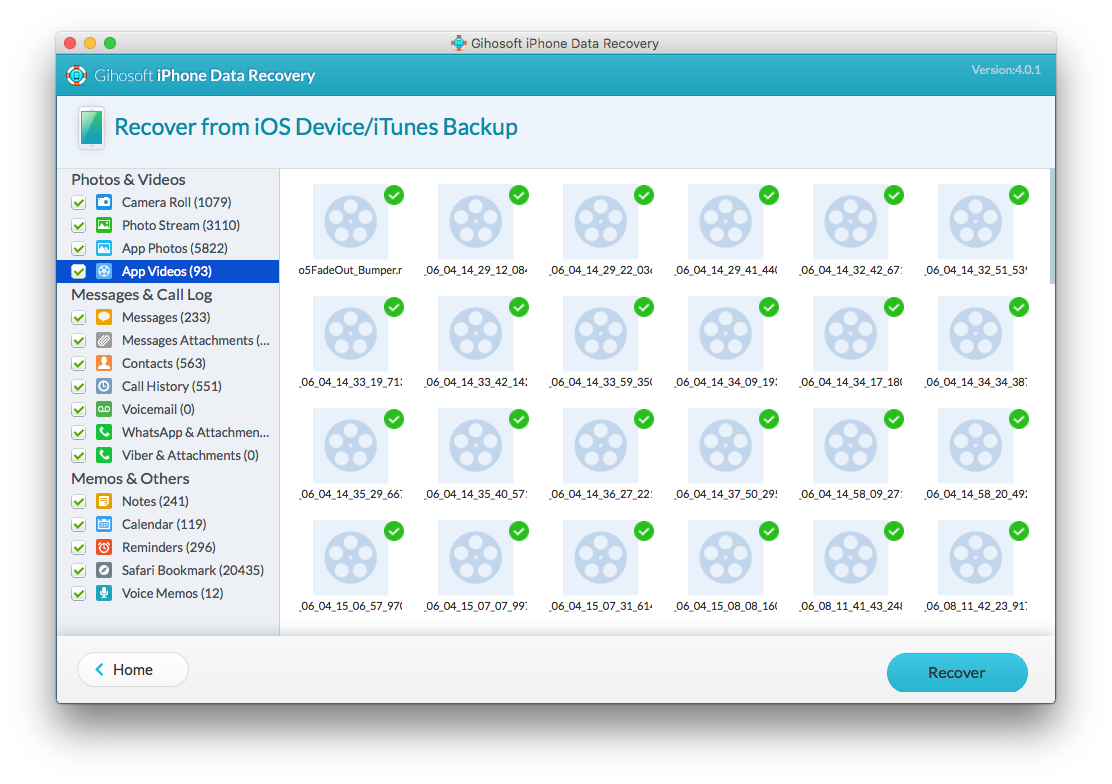Click the WhatsApp phone icon
The height and width of the screenshot is (784, 1112).
coord(104,432)
